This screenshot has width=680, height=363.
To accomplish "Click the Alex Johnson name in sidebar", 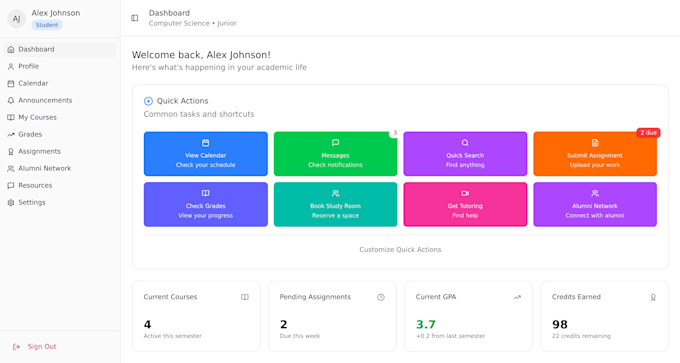I will point(56,13).
